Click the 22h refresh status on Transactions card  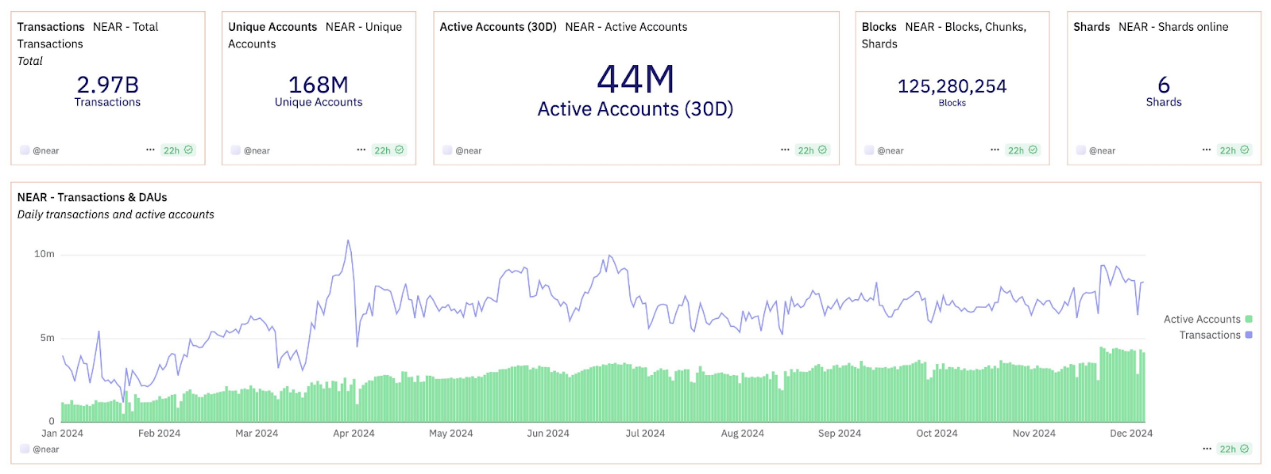[x=178, y=150]
